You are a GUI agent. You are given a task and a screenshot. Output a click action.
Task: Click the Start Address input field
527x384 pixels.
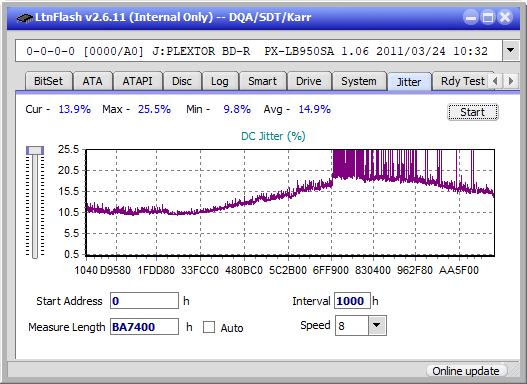pos(145,301)
